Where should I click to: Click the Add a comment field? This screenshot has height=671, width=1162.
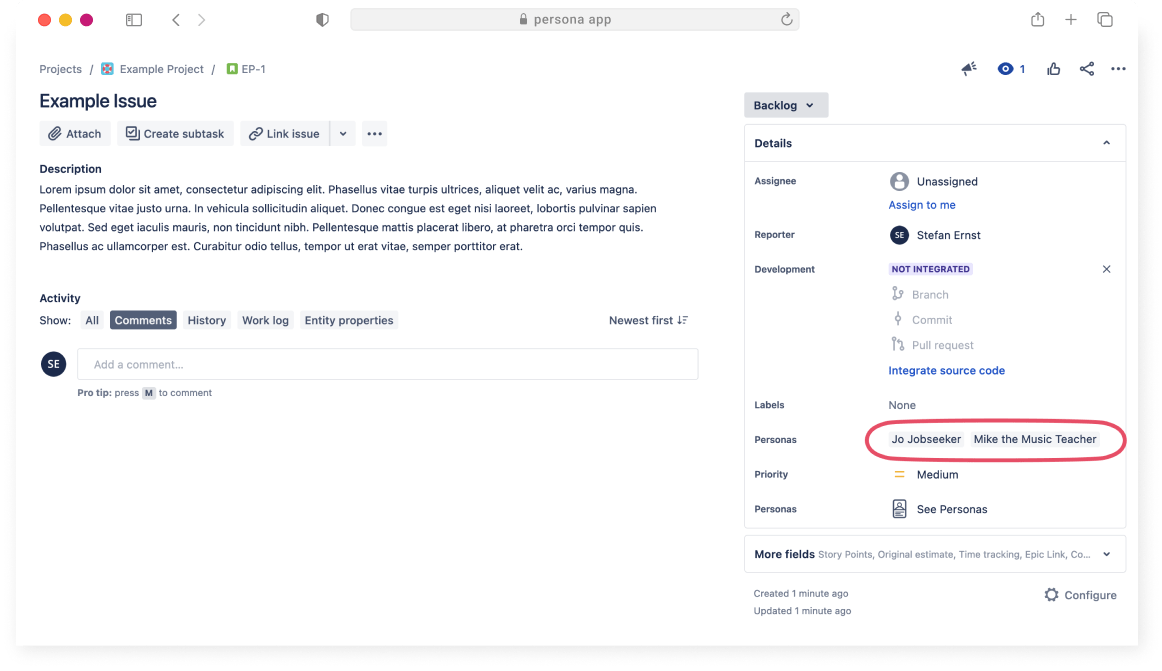[387, 364]
